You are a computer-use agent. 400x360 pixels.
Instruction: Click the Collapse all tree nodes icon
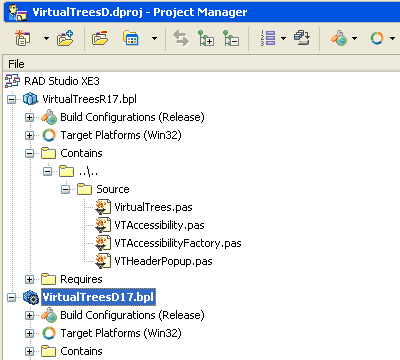(231, 38)
